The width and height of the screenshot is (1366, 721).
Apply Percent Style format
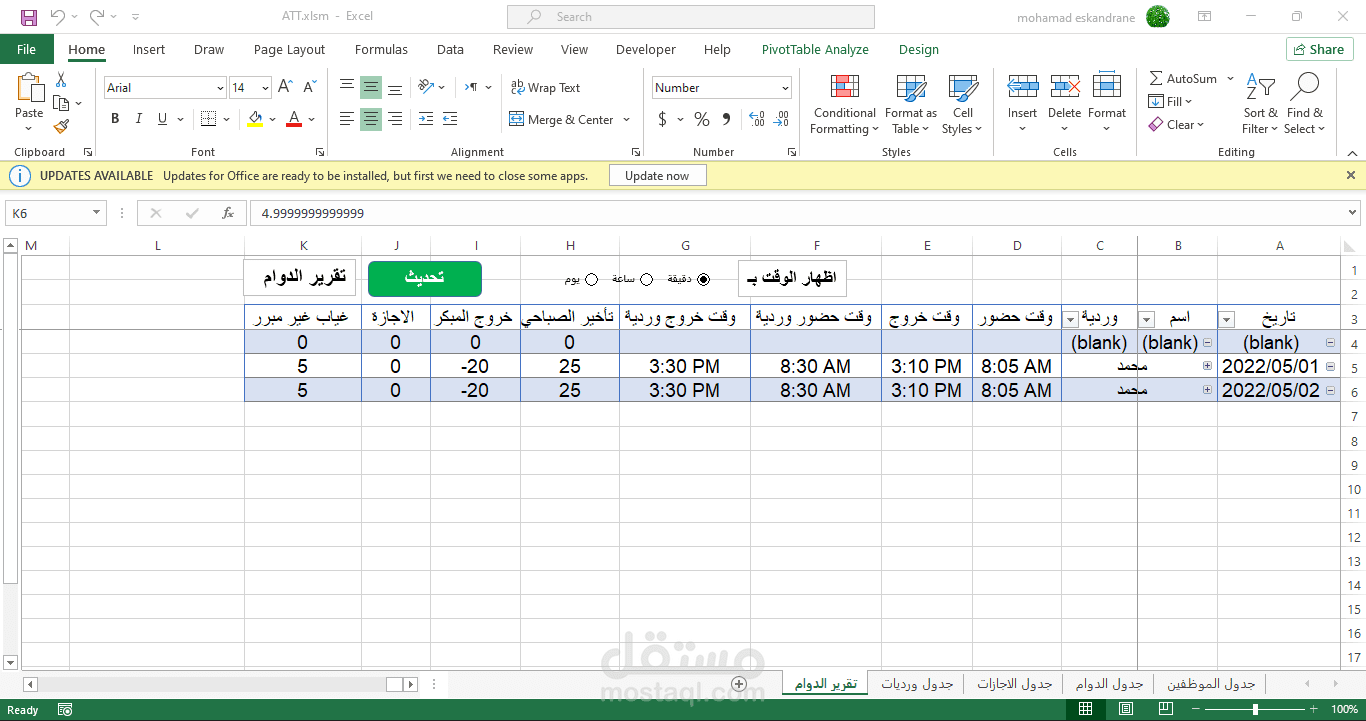click(702, 119)
